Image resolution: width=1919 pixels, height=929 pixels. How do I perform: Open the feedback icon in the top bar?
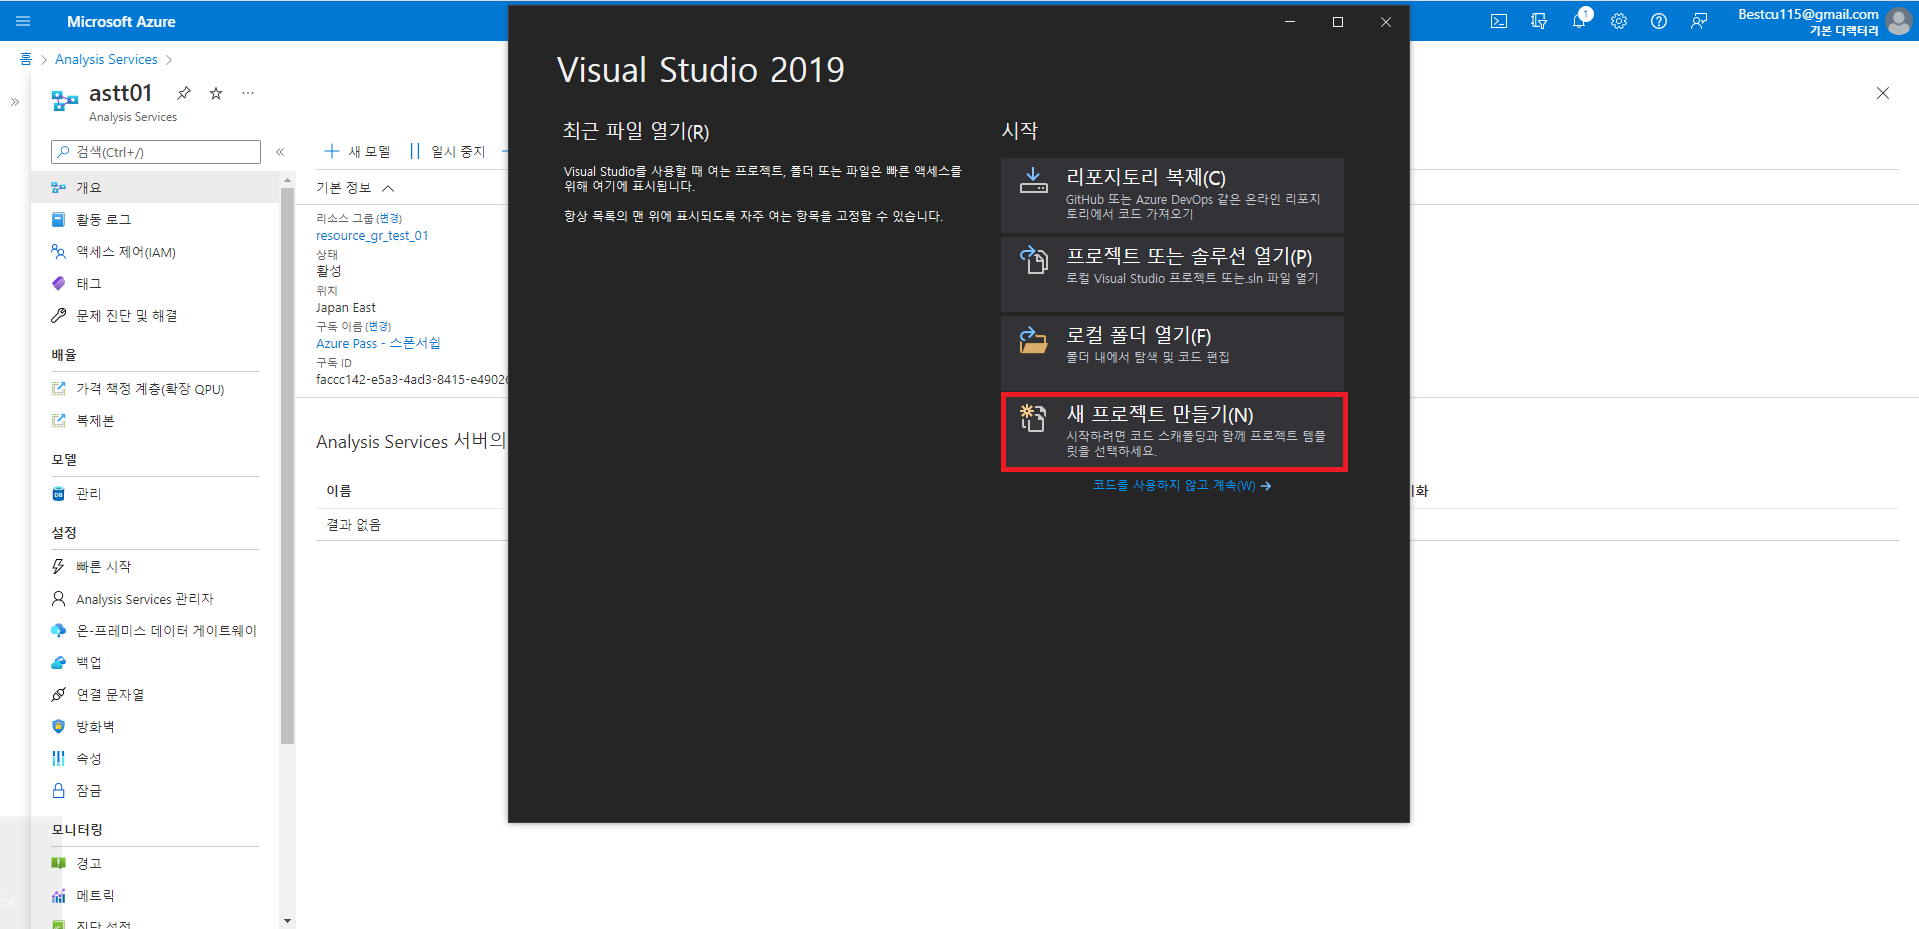[1699, 21]
